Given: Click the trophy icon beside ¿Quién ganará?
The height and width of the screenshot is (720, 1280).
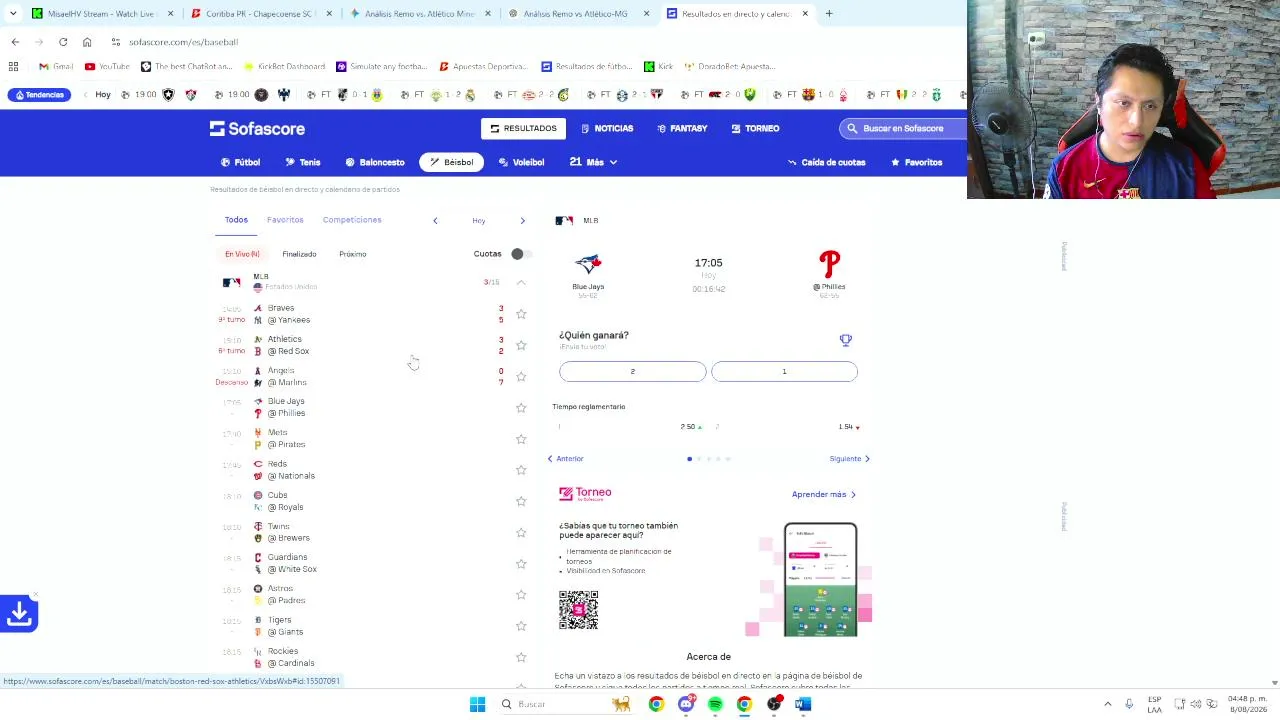Looking at the screenshot, I should point(846,340).
